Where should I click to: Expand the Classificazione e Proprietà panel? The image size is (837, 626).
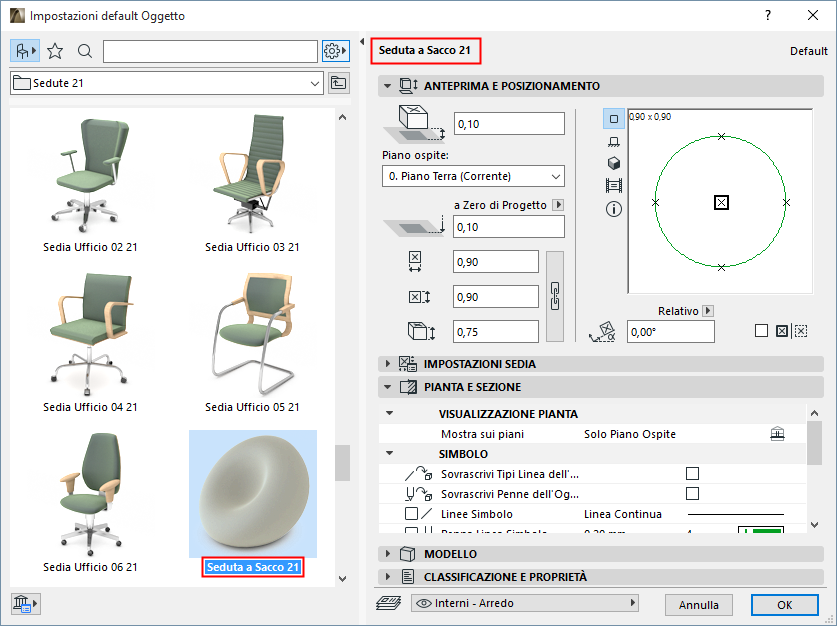[388, 577]
